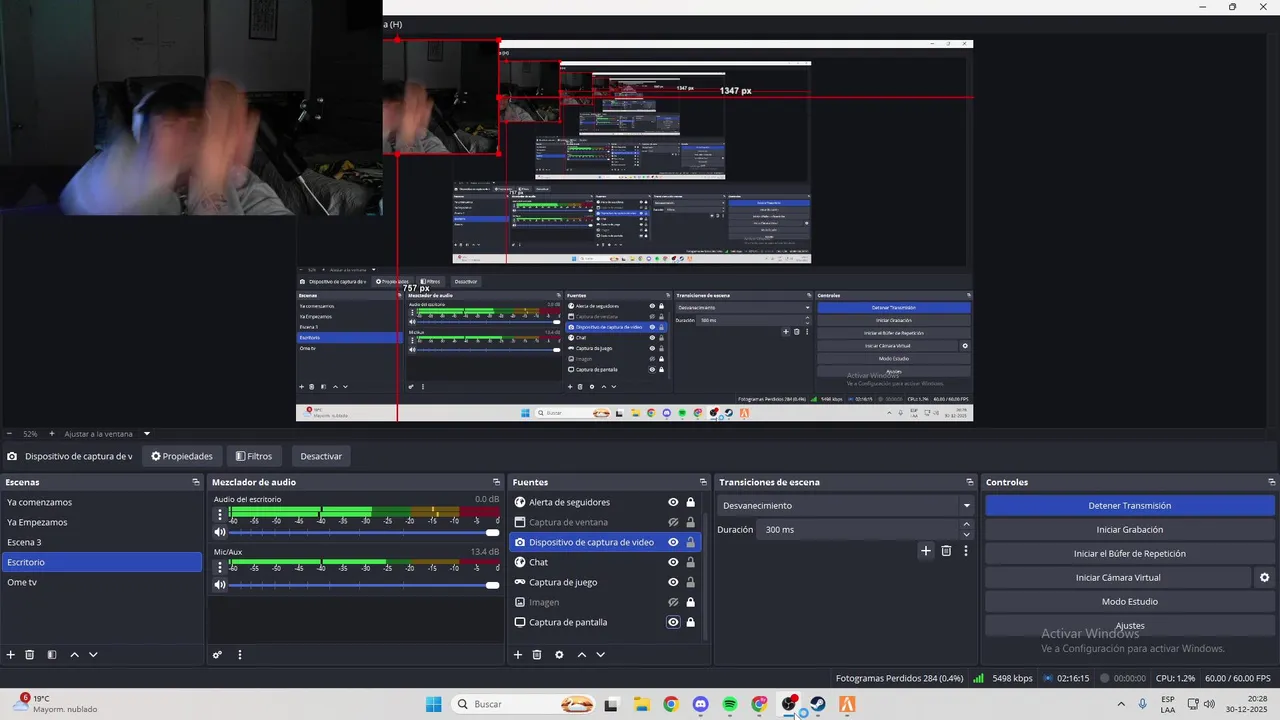Open Spotify from Windows taskbar
The height and width of the screenshot is (720, 1280).
pyautogui.click(x=730, y=704)
